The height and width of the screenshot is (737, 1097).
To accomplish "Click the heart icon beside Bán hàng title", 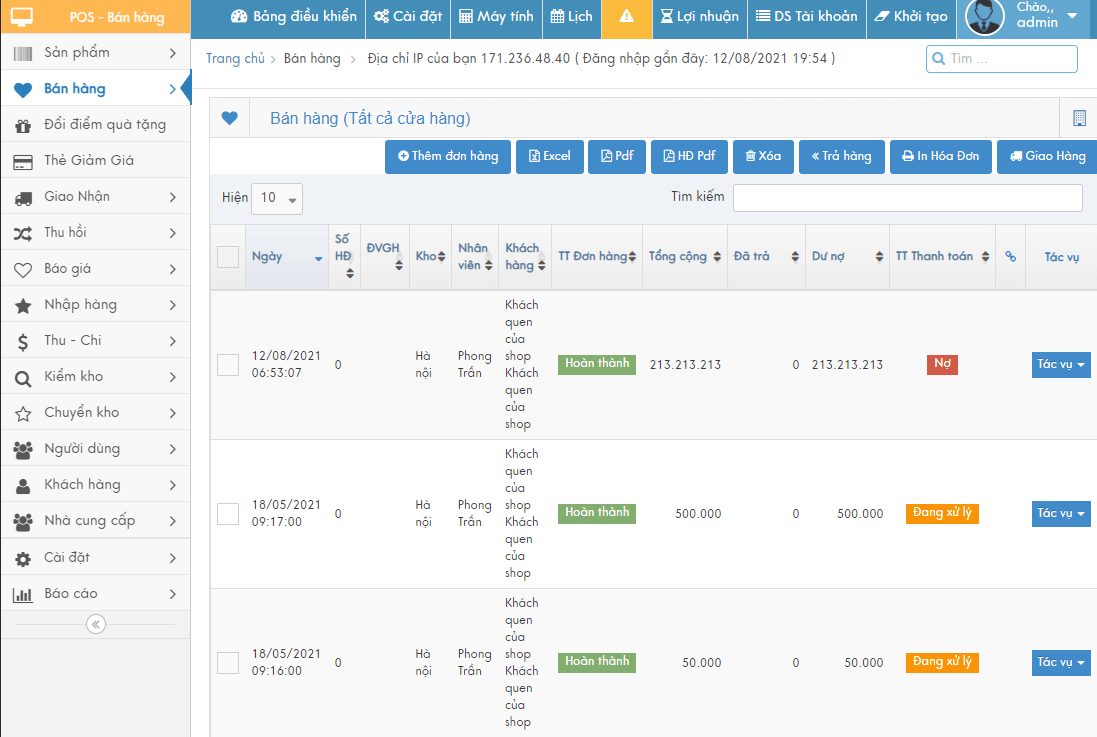I will point(229,118).
